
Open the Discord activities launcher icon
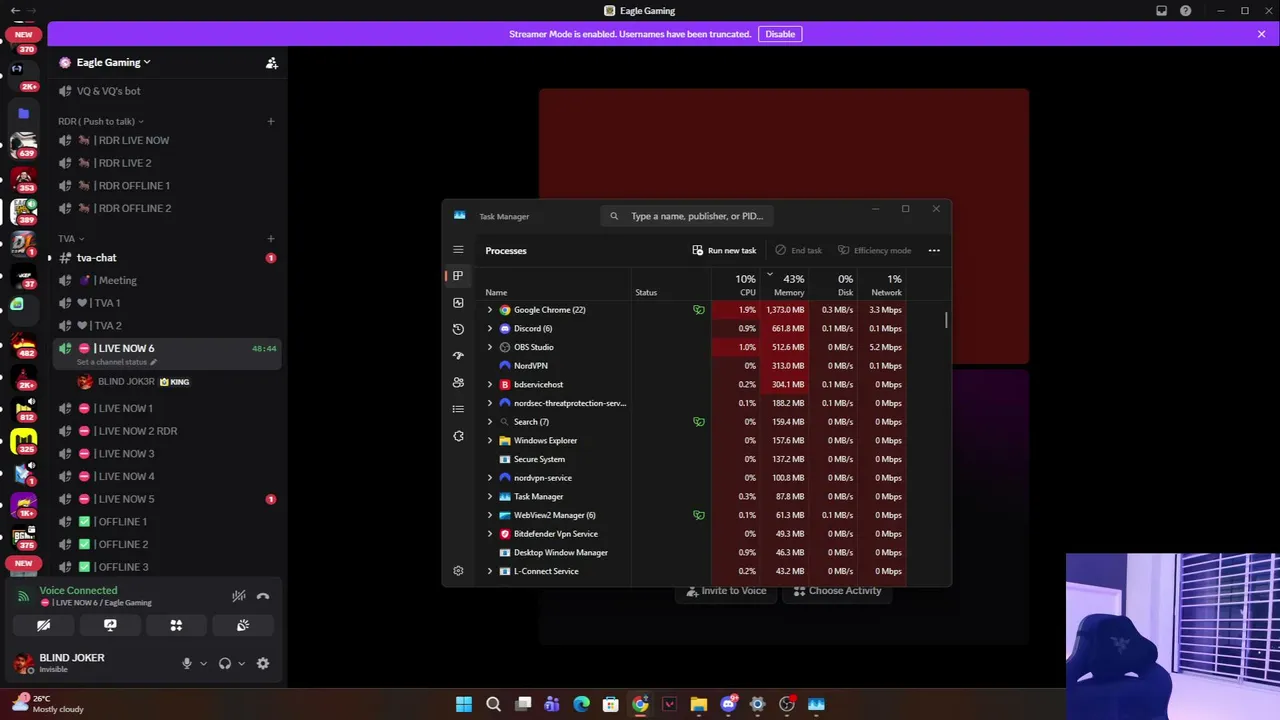176,625
